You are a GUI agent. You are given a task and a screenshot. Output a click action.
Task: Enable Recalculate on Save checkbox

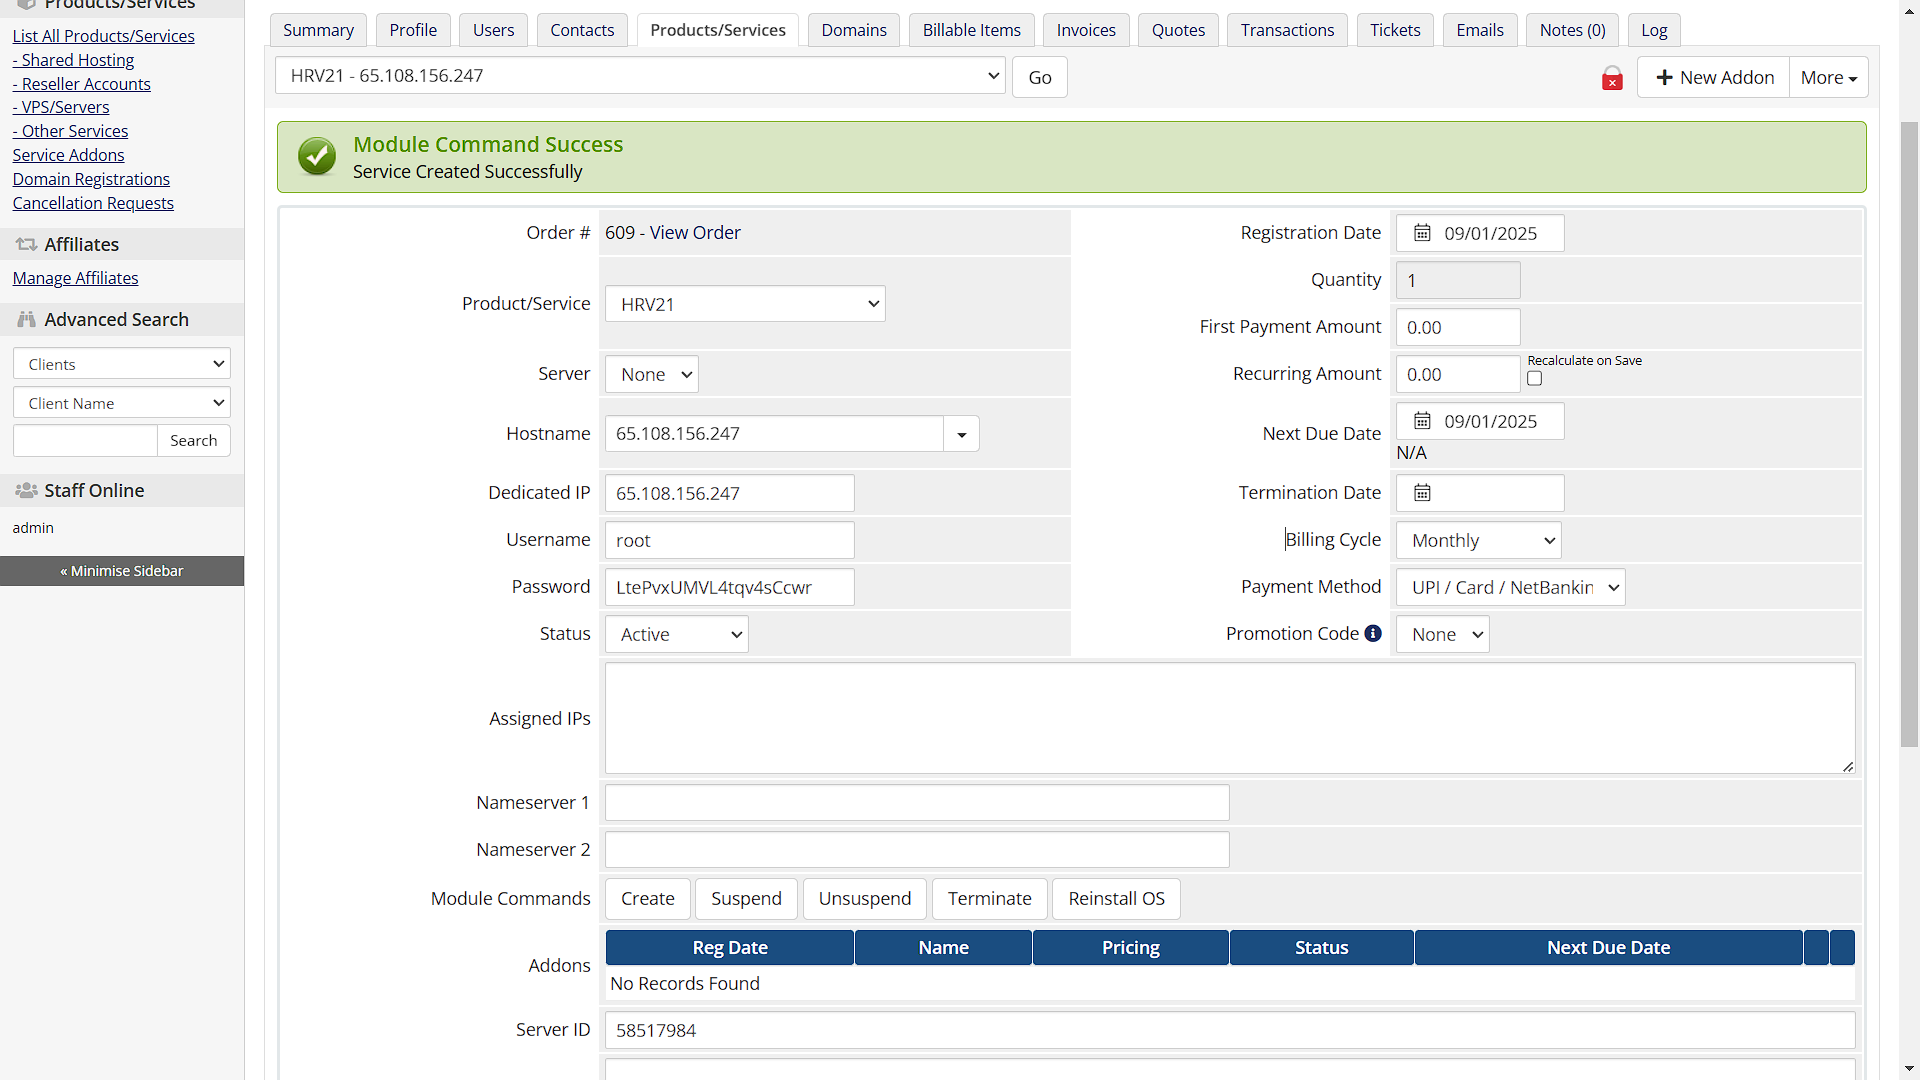pyautogui.click(x=1534, y=379)
